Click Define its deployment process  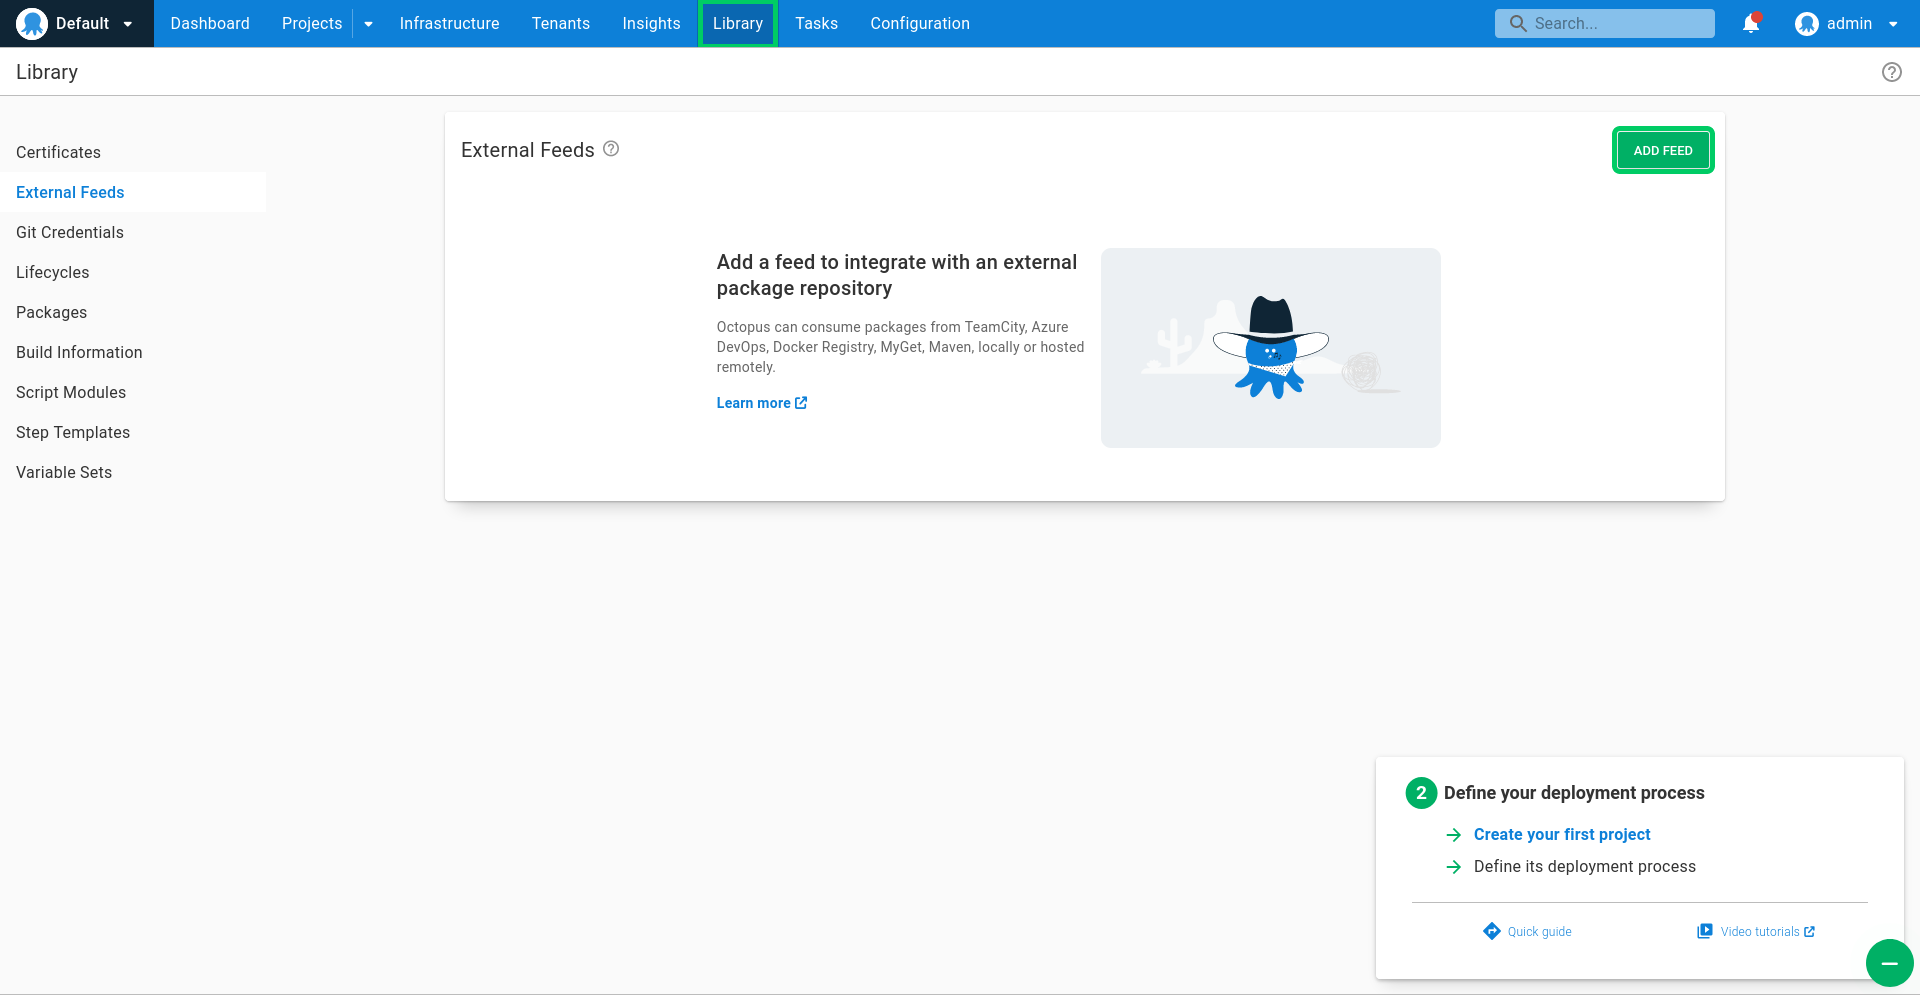(x=1585, y=866)
